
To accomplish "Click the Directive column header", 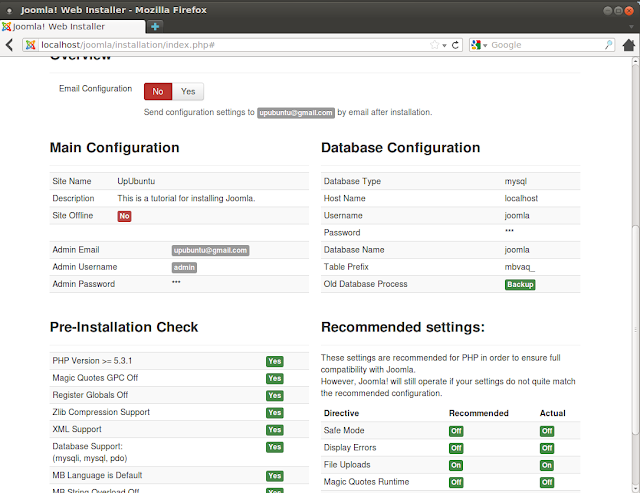I will pyautogui.click(x=341, y=413).
